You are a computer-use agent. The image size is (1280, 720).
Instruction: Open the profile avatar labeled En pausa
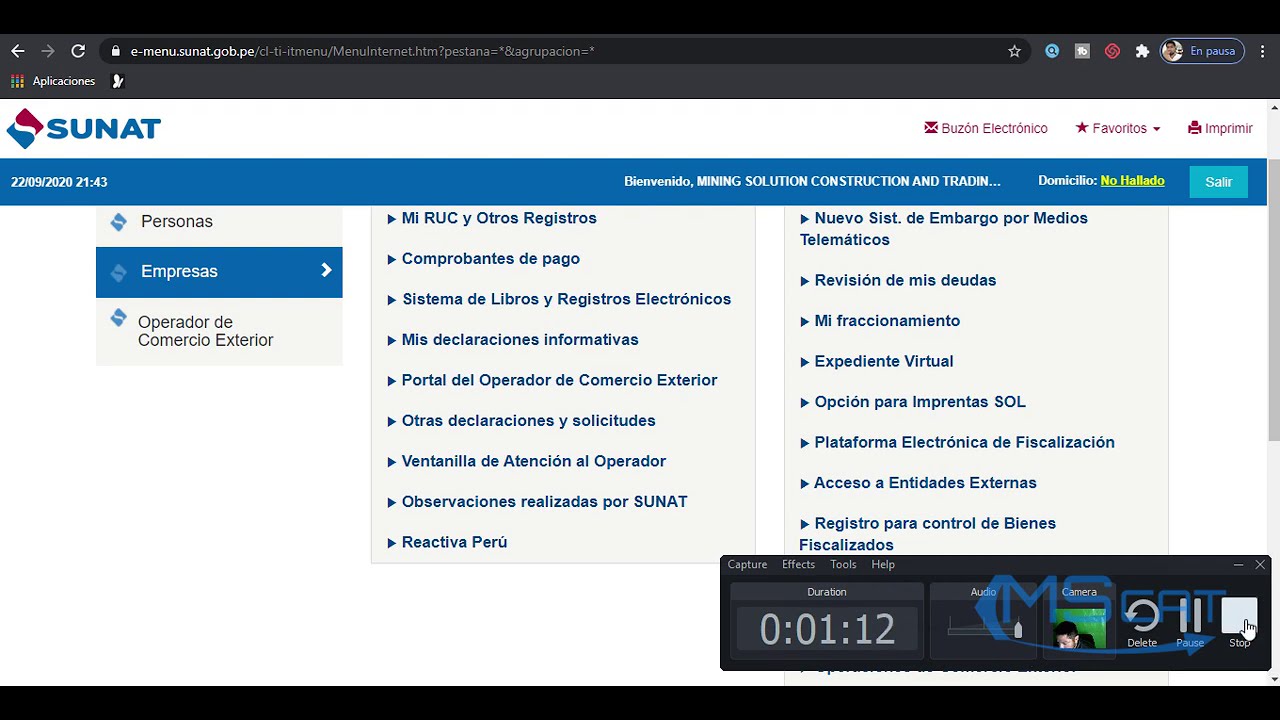(1201, 51)
